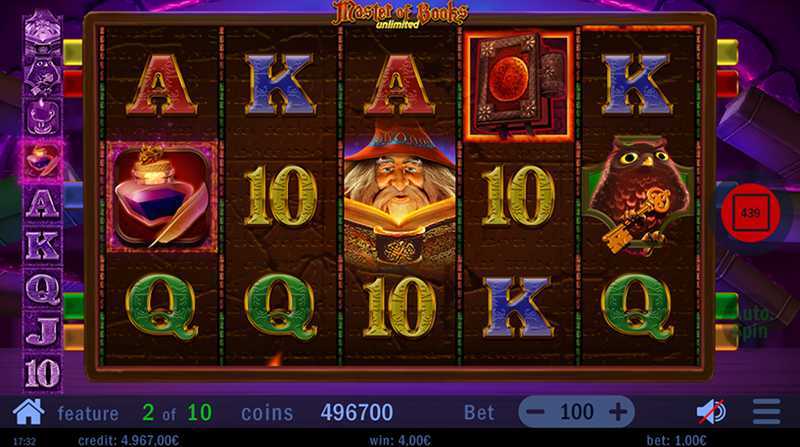Click the bet value 100 field
The width and height of the screenshot is (800, 447).
click(577, 412)
